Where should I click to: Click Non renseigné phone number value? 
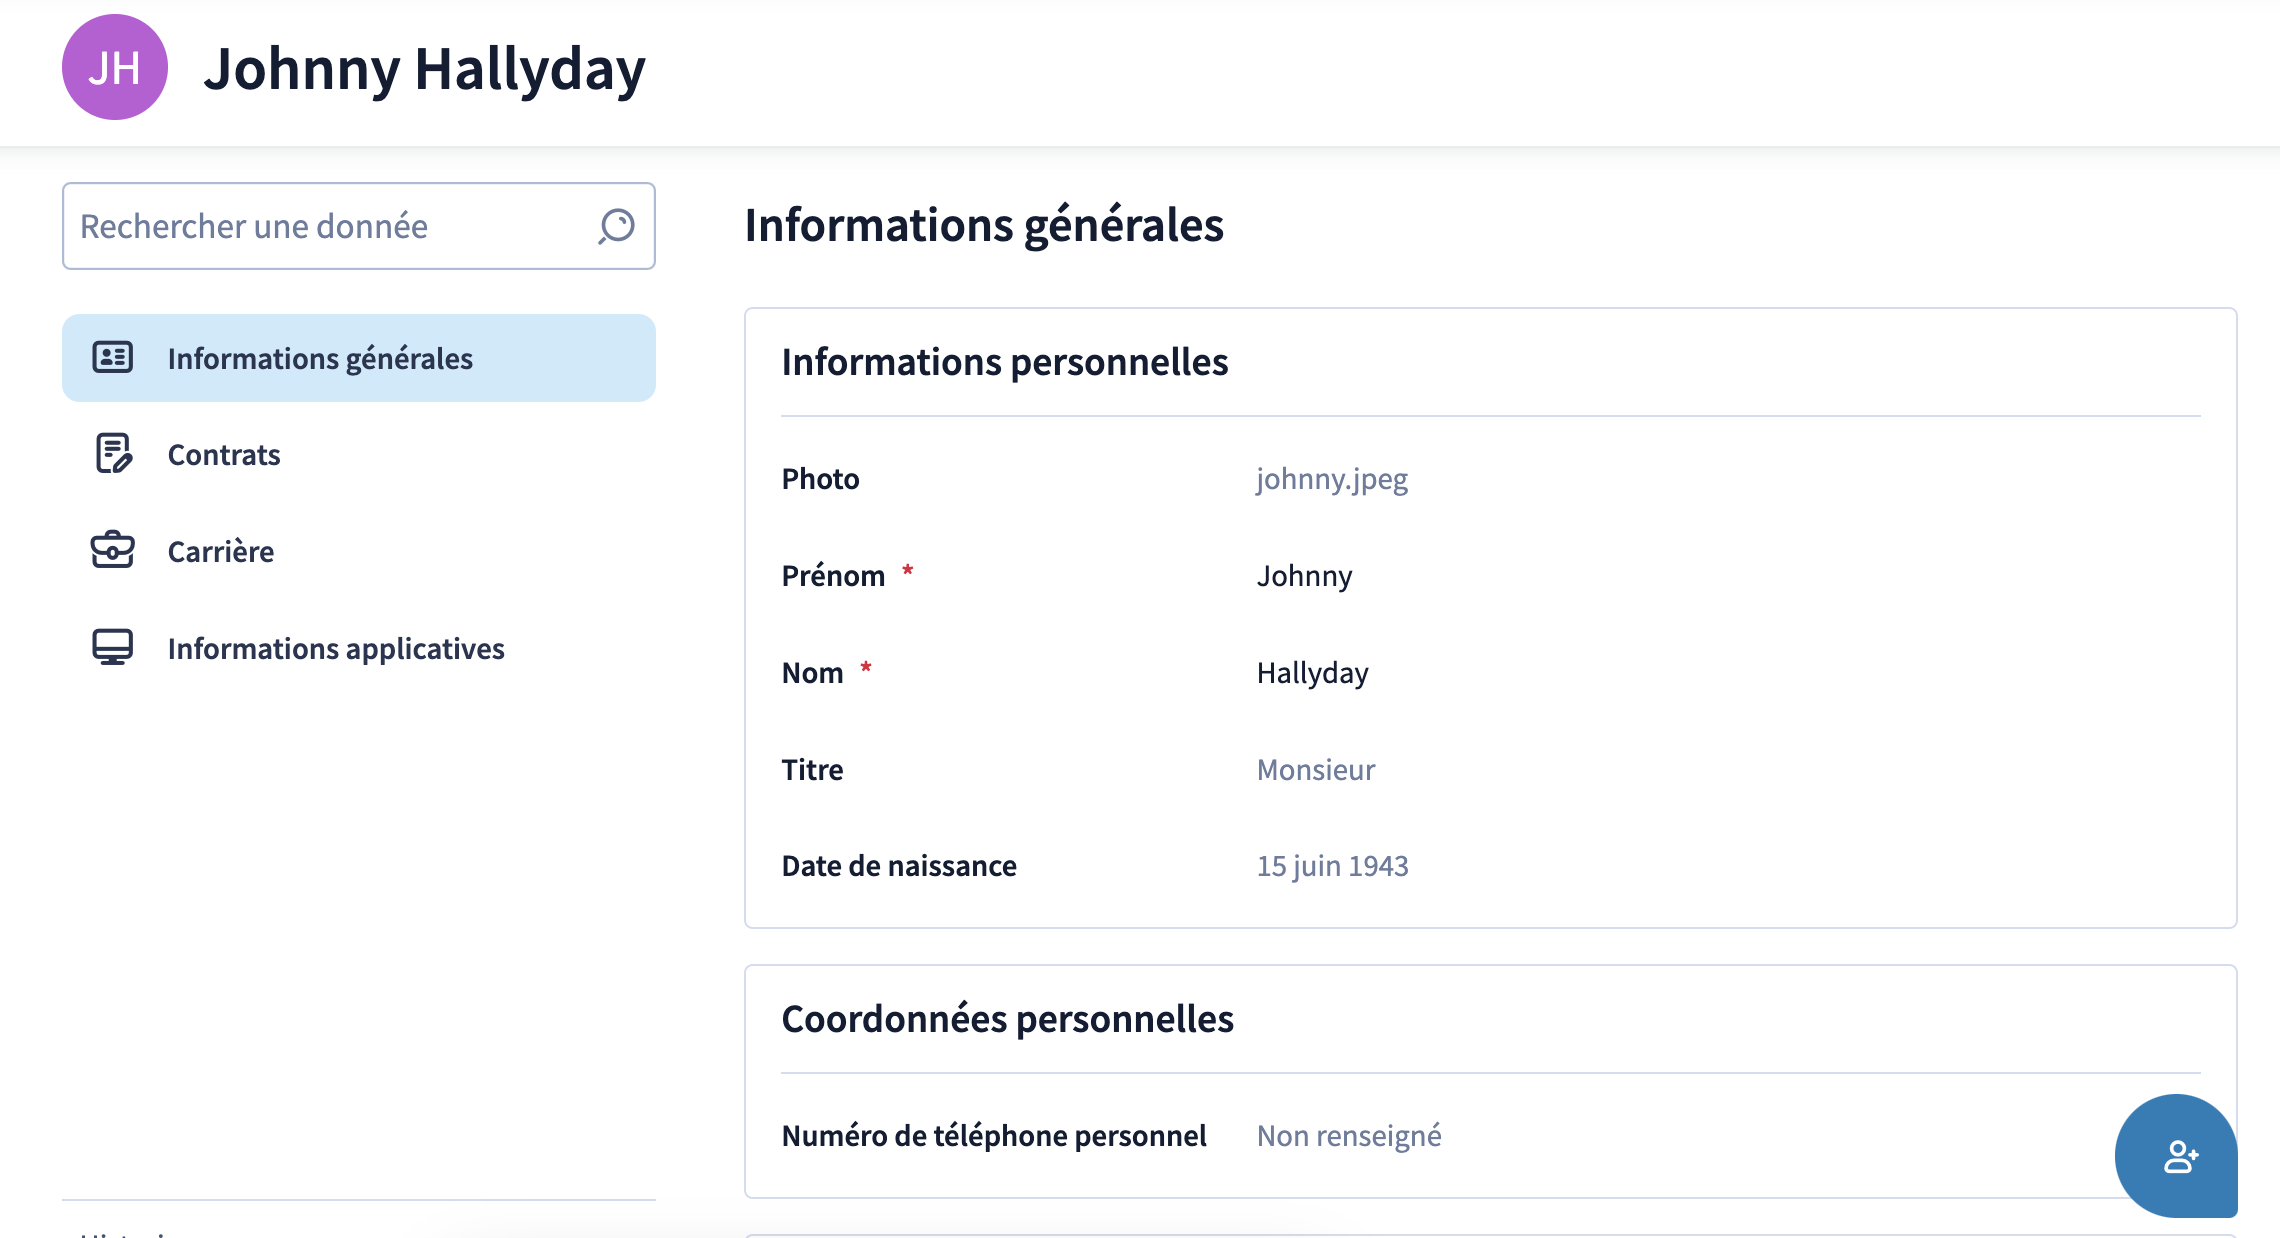tap(1349, 1136)
